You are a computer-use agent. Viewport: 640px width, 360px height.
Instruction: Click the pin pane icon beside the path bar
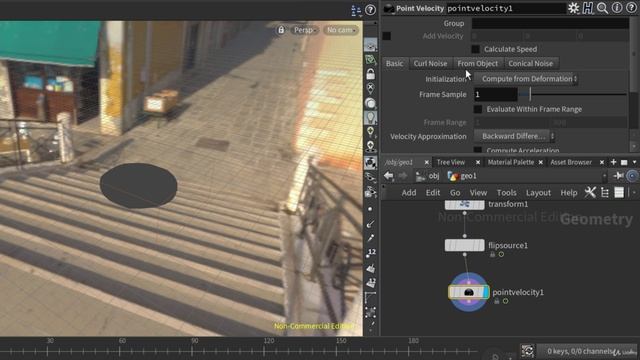tap(618, 176)
